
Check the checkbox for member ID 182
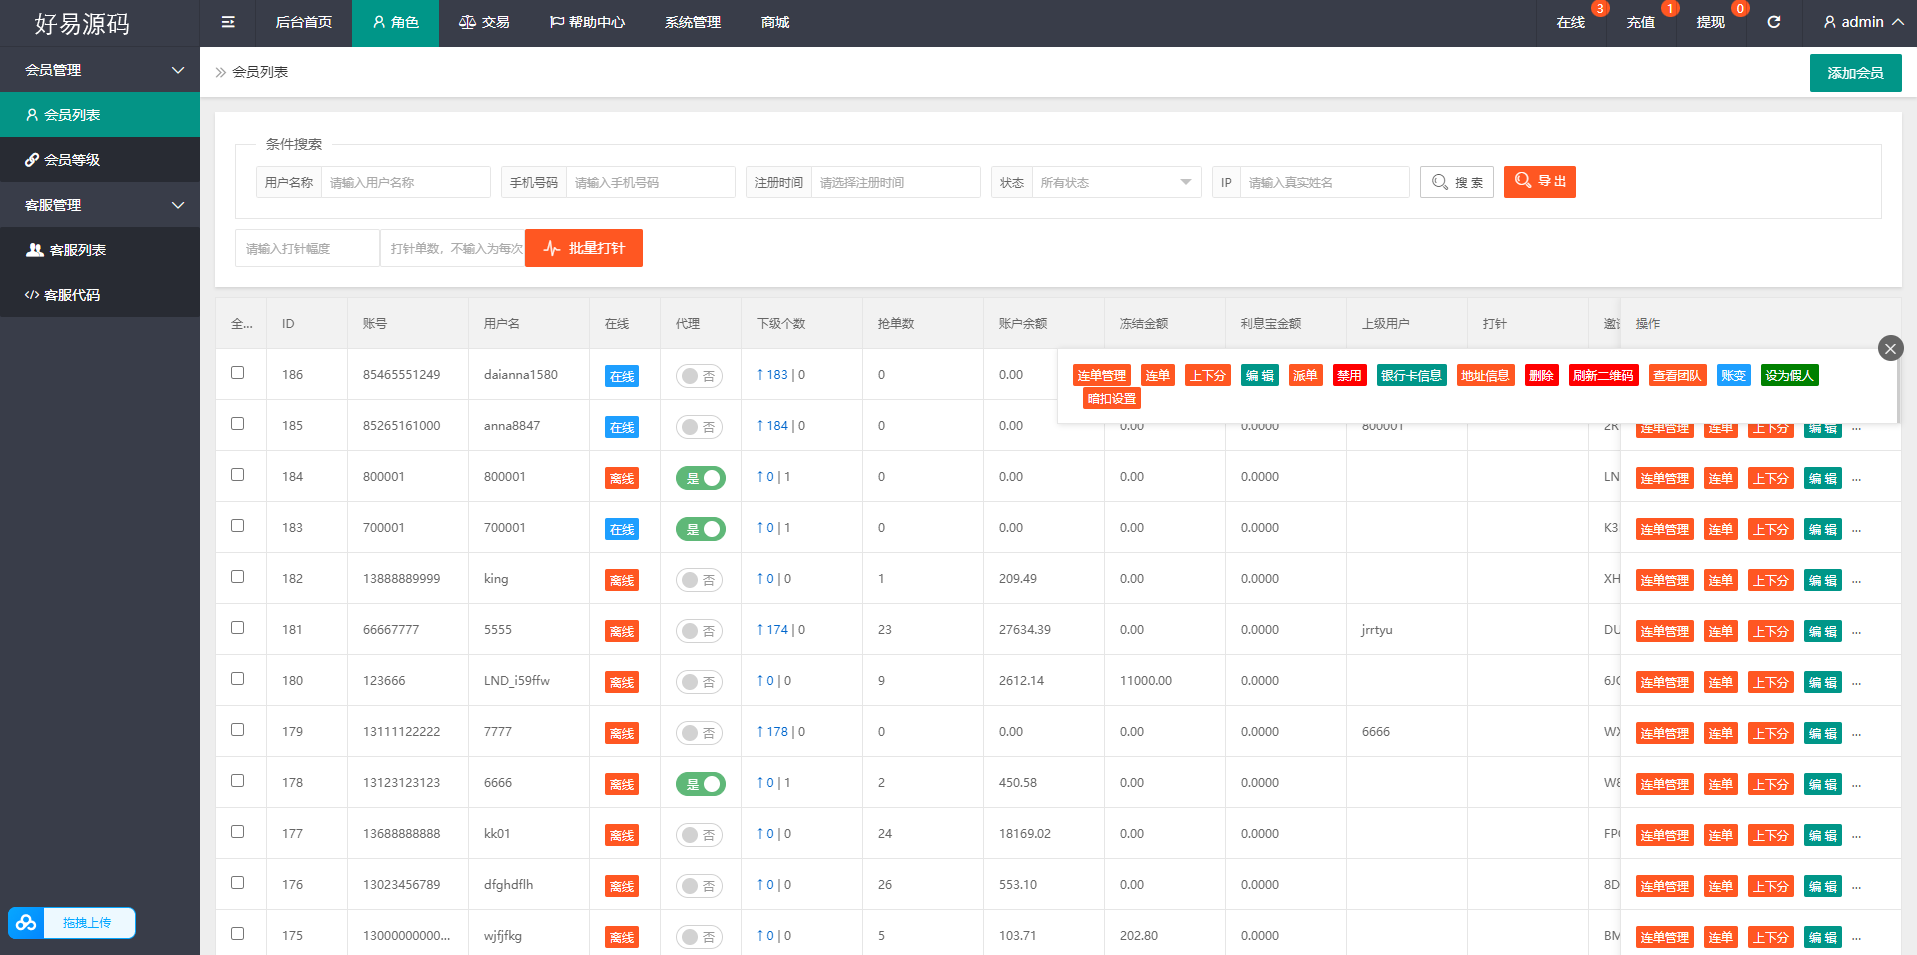coord(237,577)
